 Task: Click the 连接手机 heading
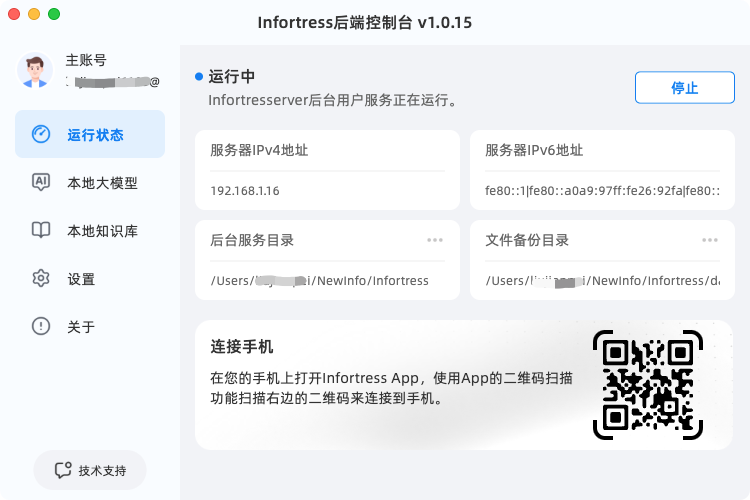tap(242, 346)
